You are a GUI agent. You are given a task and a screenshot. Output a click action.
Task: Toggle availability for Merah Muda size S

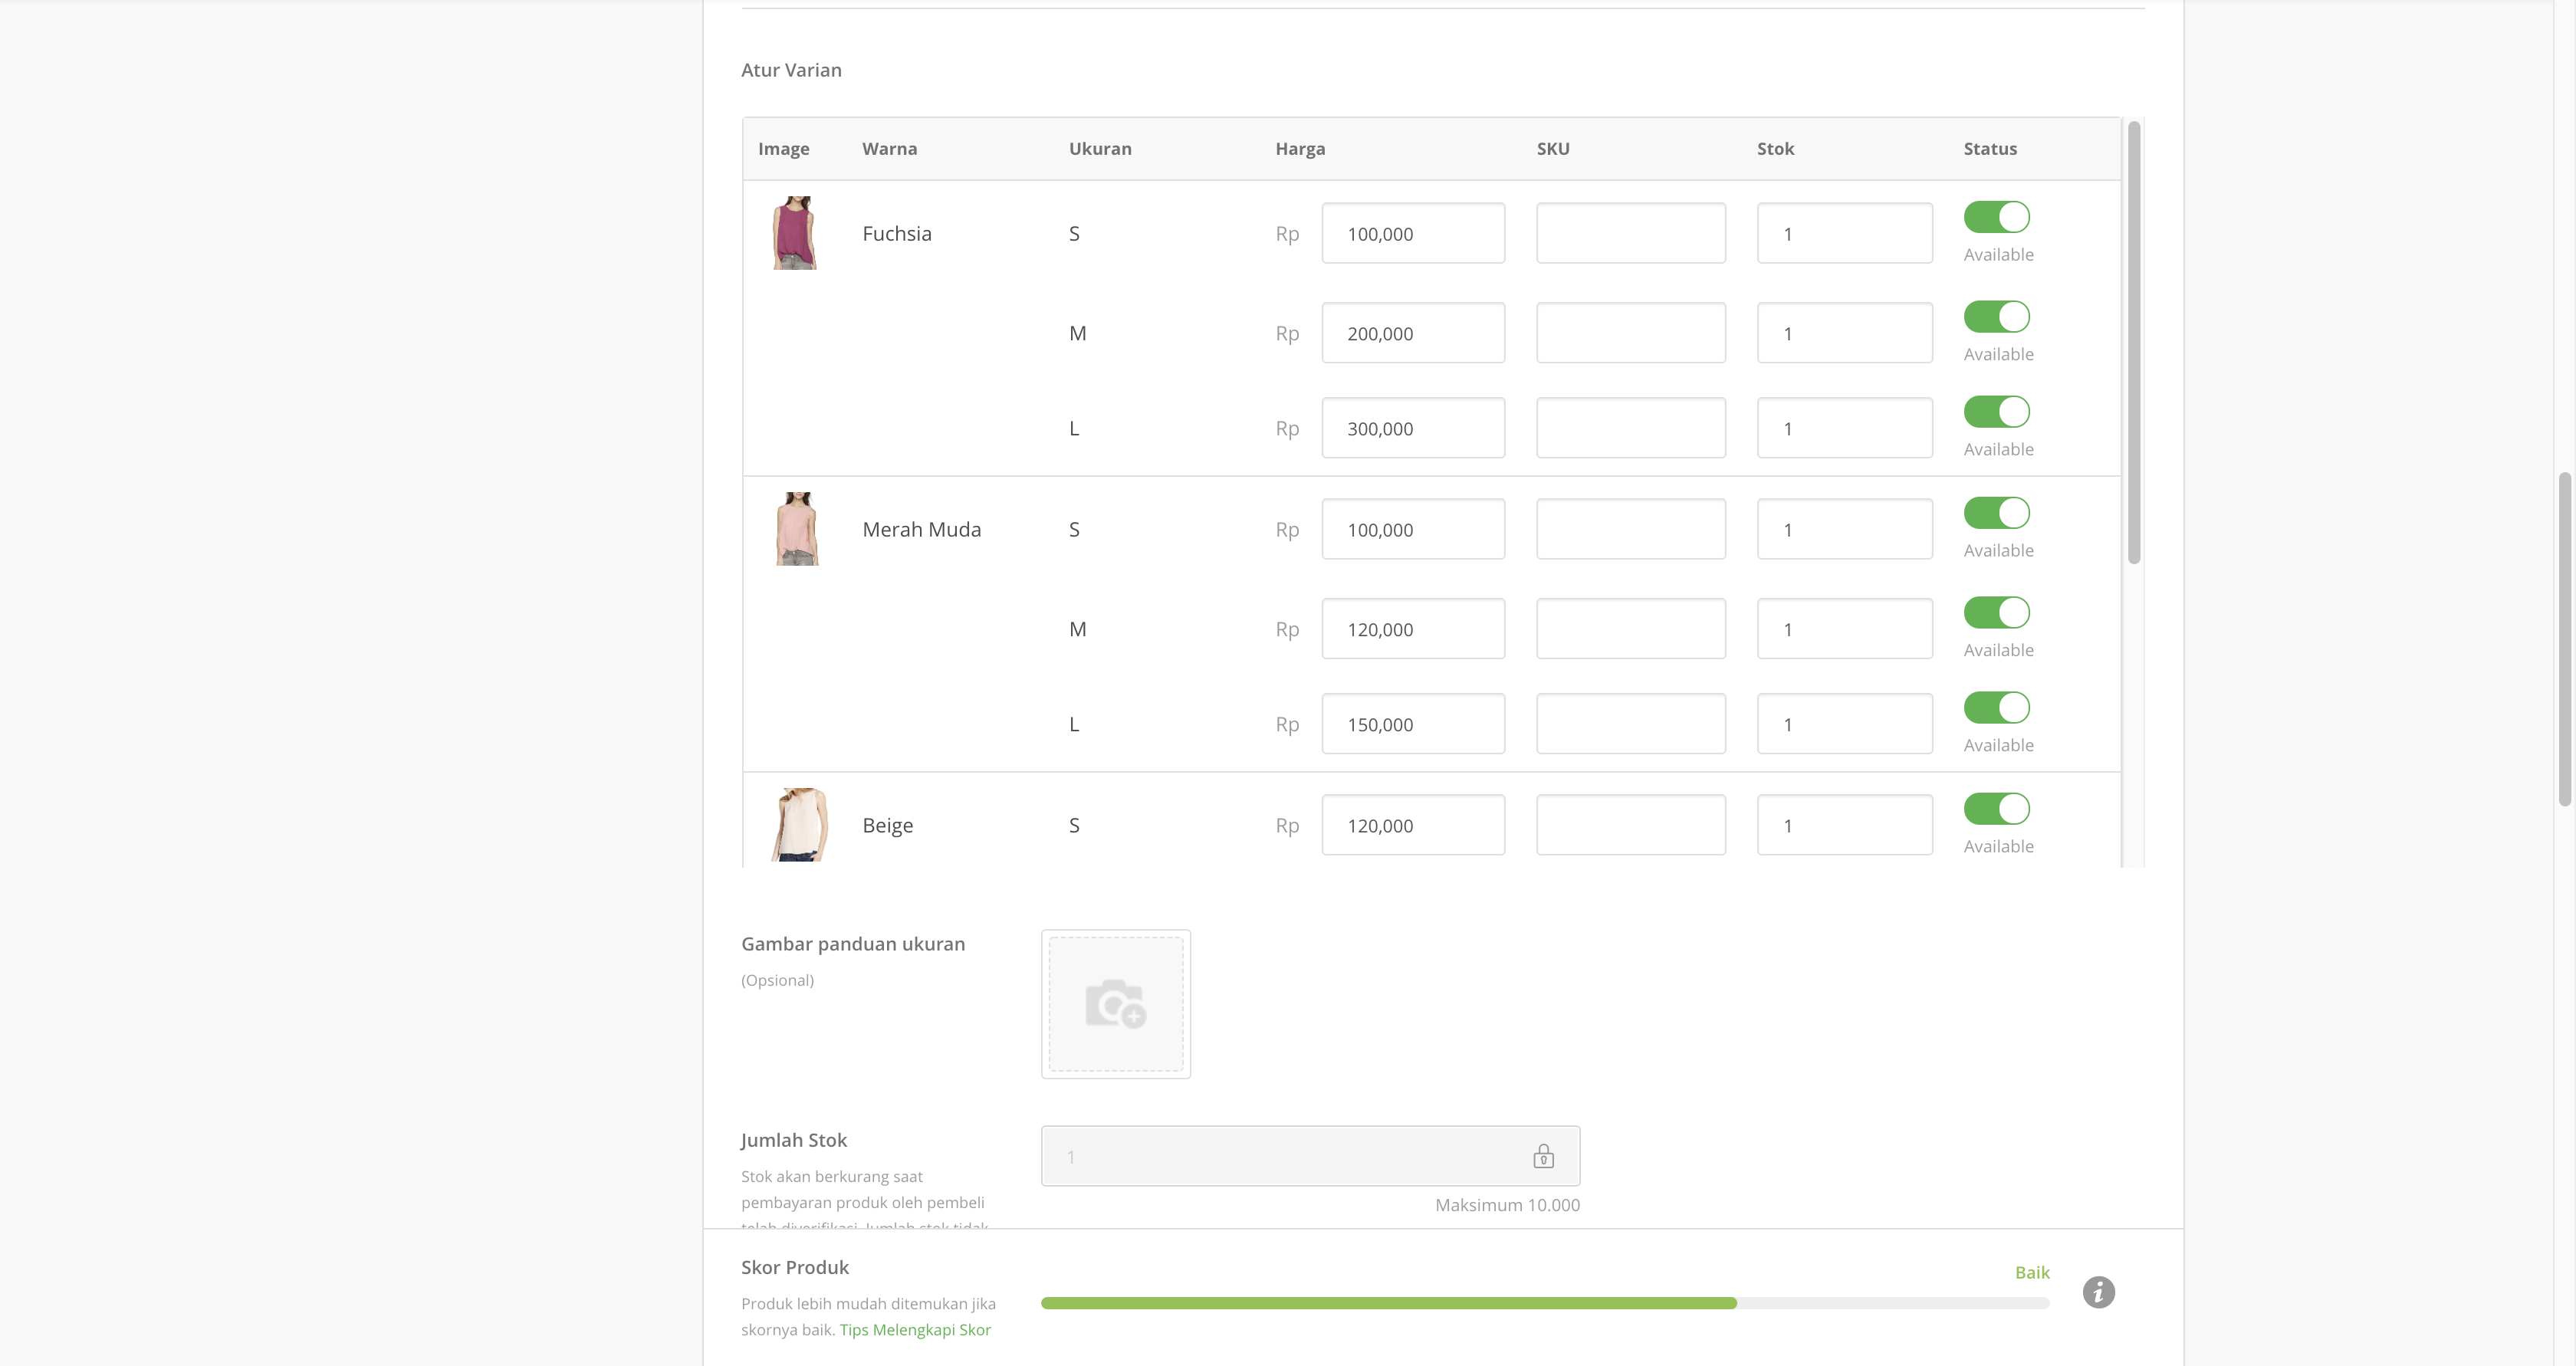[x=1996, y=513]
